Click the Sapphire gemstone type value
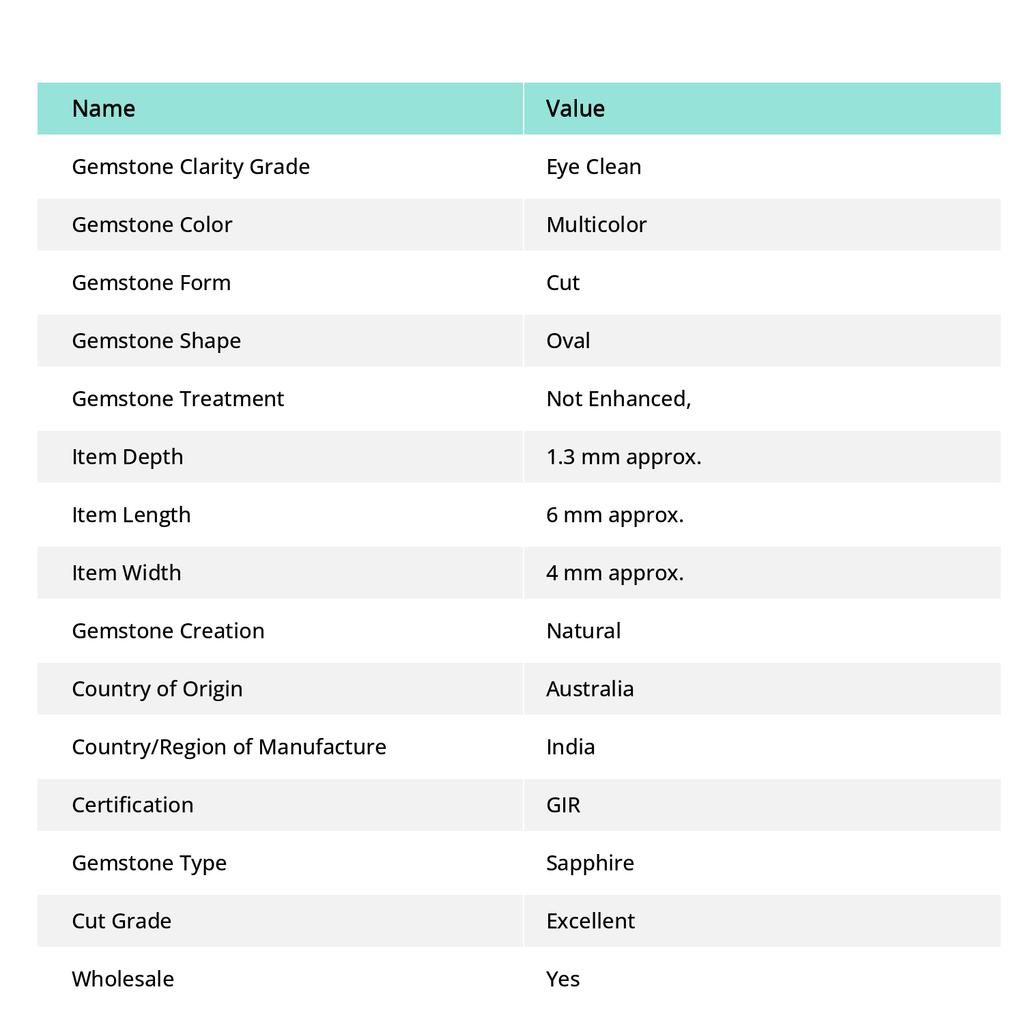1024x1024 pixels. click(590, 863)
